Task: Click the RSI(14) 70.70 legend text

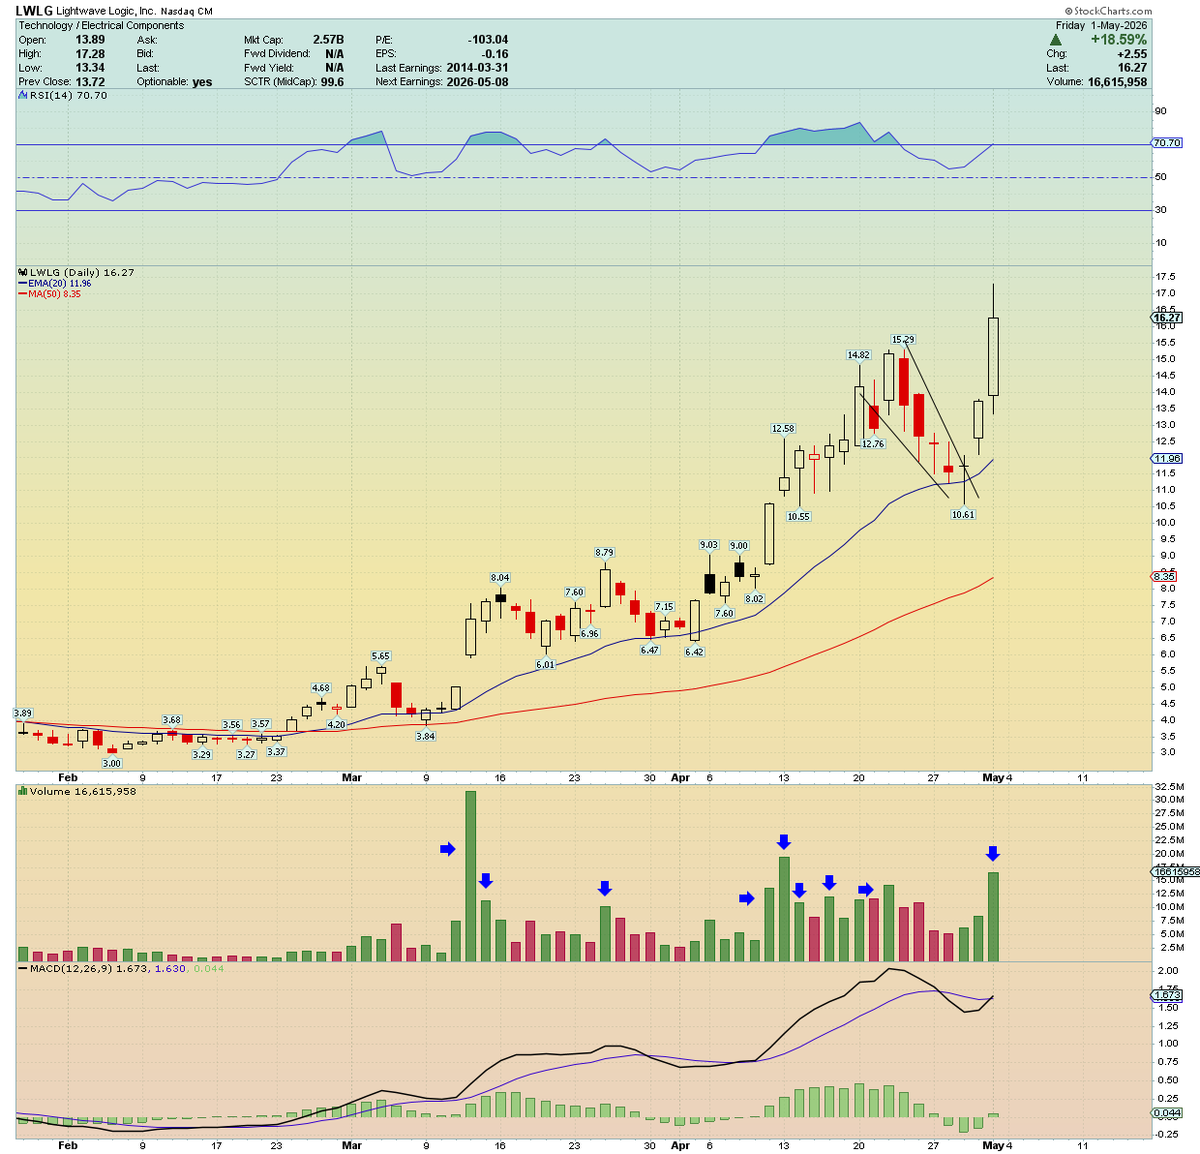Action: pos(69,96)
